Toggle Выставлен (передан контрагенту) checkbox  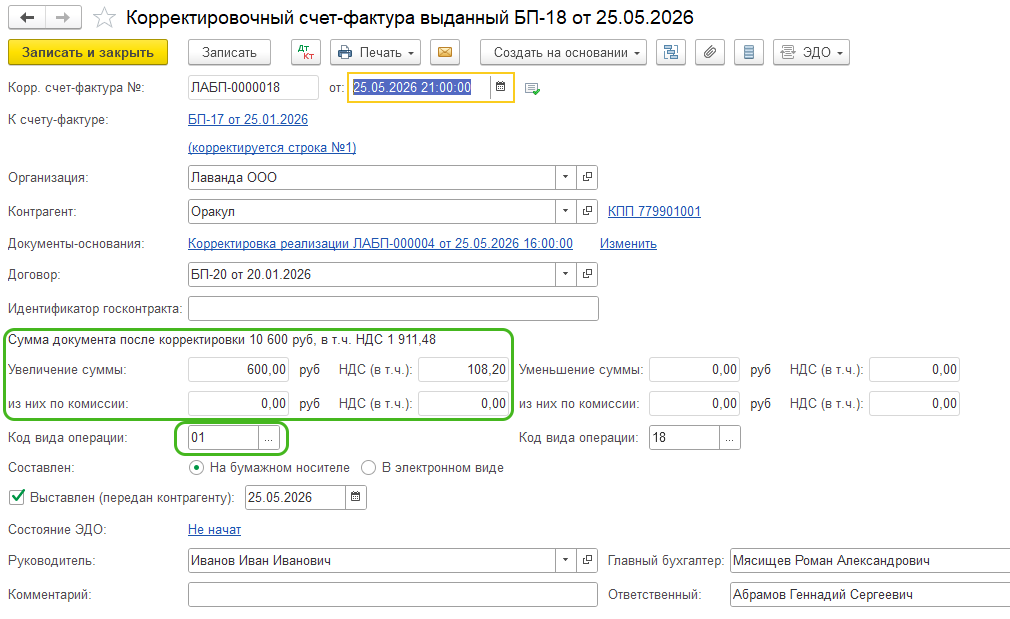pyautogui.click(x=17, y=497)
